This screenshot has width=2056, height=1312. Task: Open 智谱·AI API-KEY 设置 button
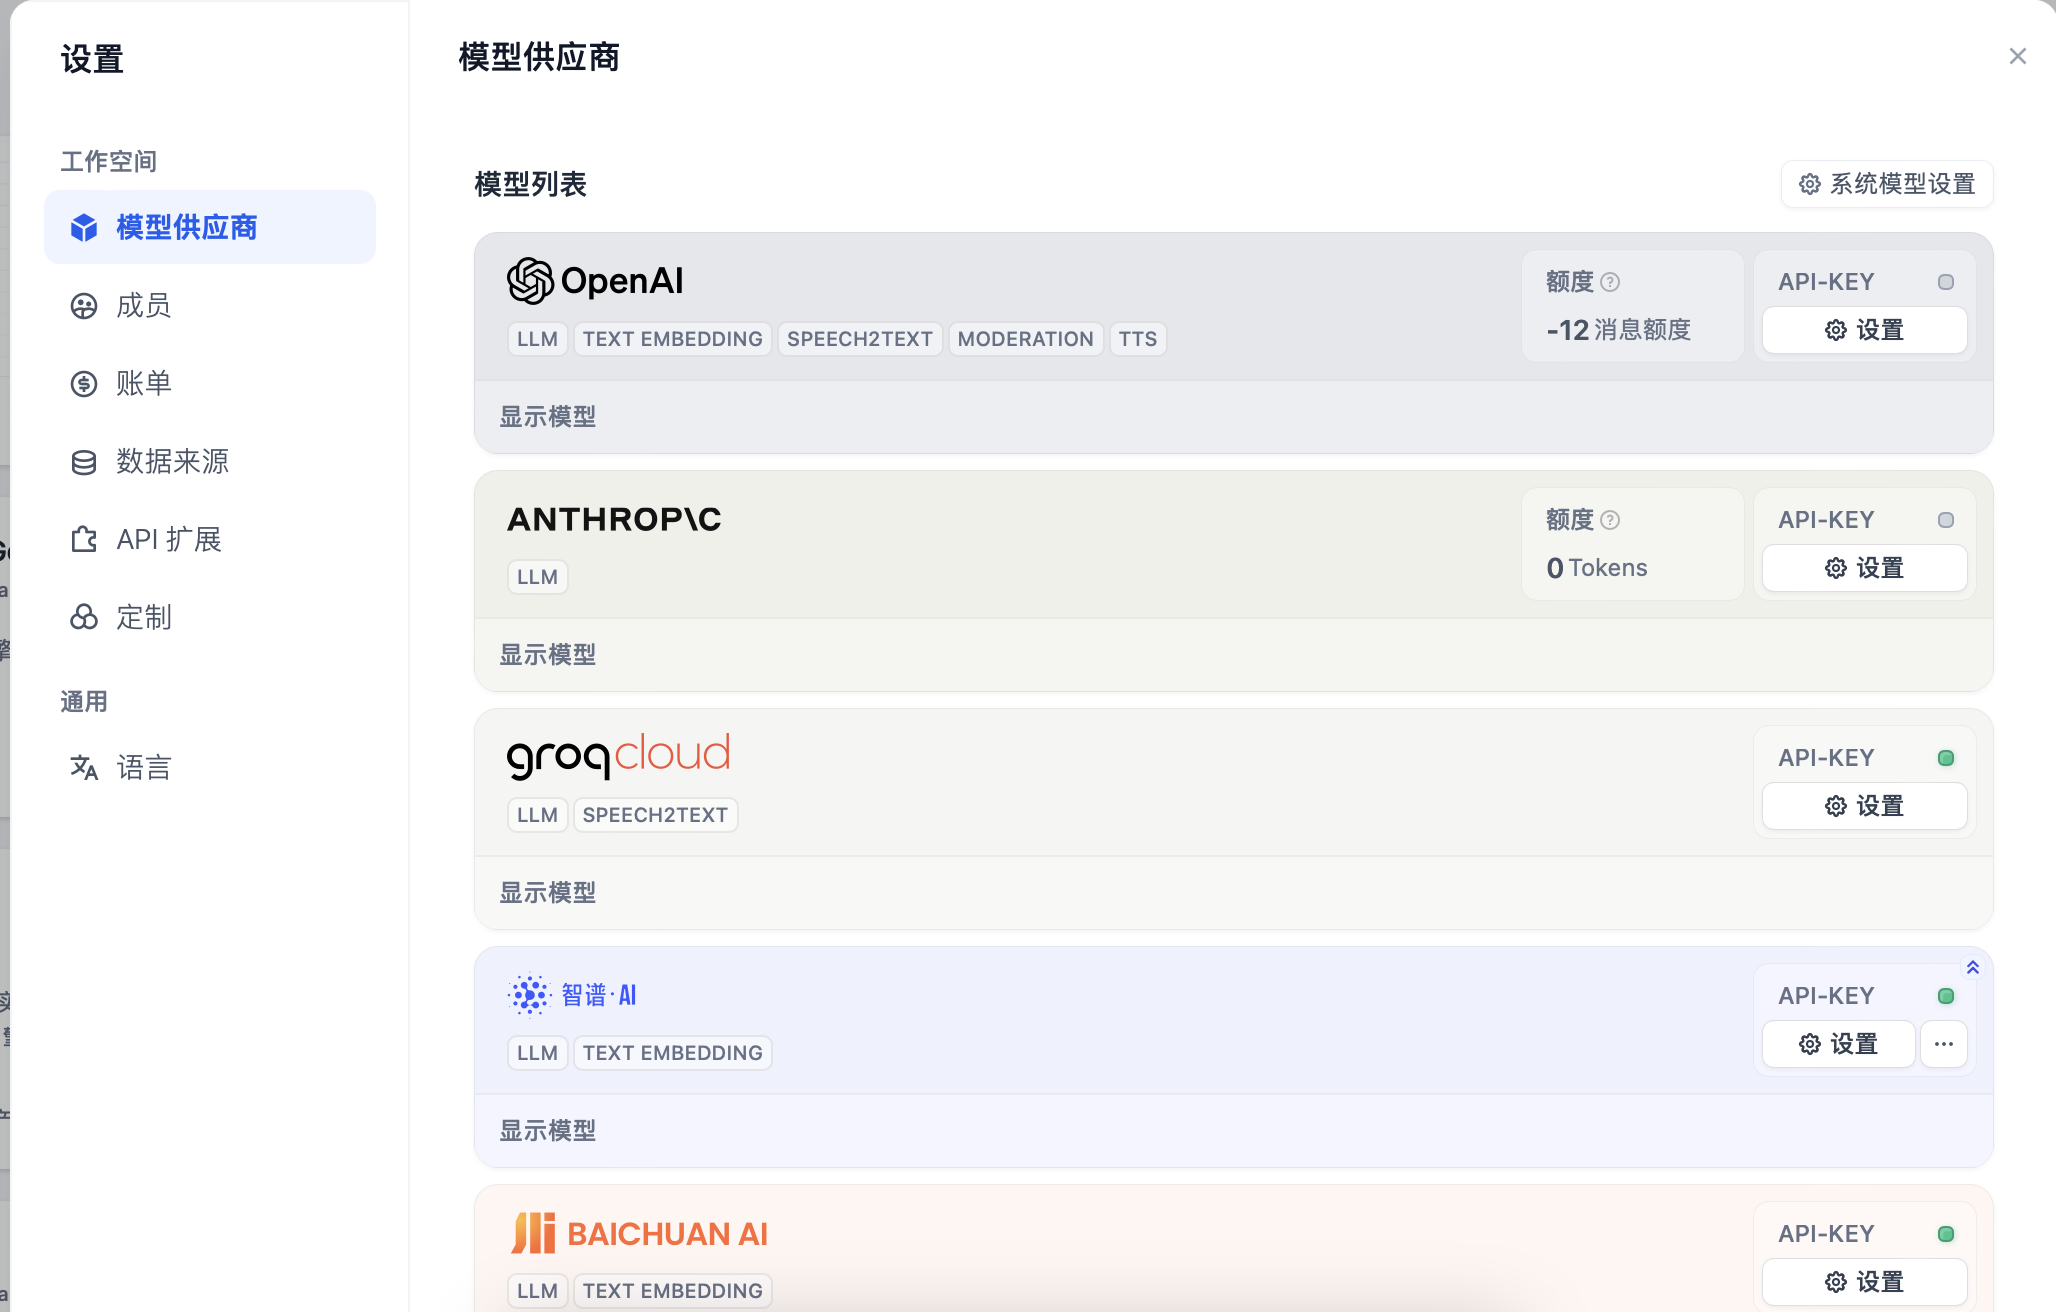tap(1838, 1044)
